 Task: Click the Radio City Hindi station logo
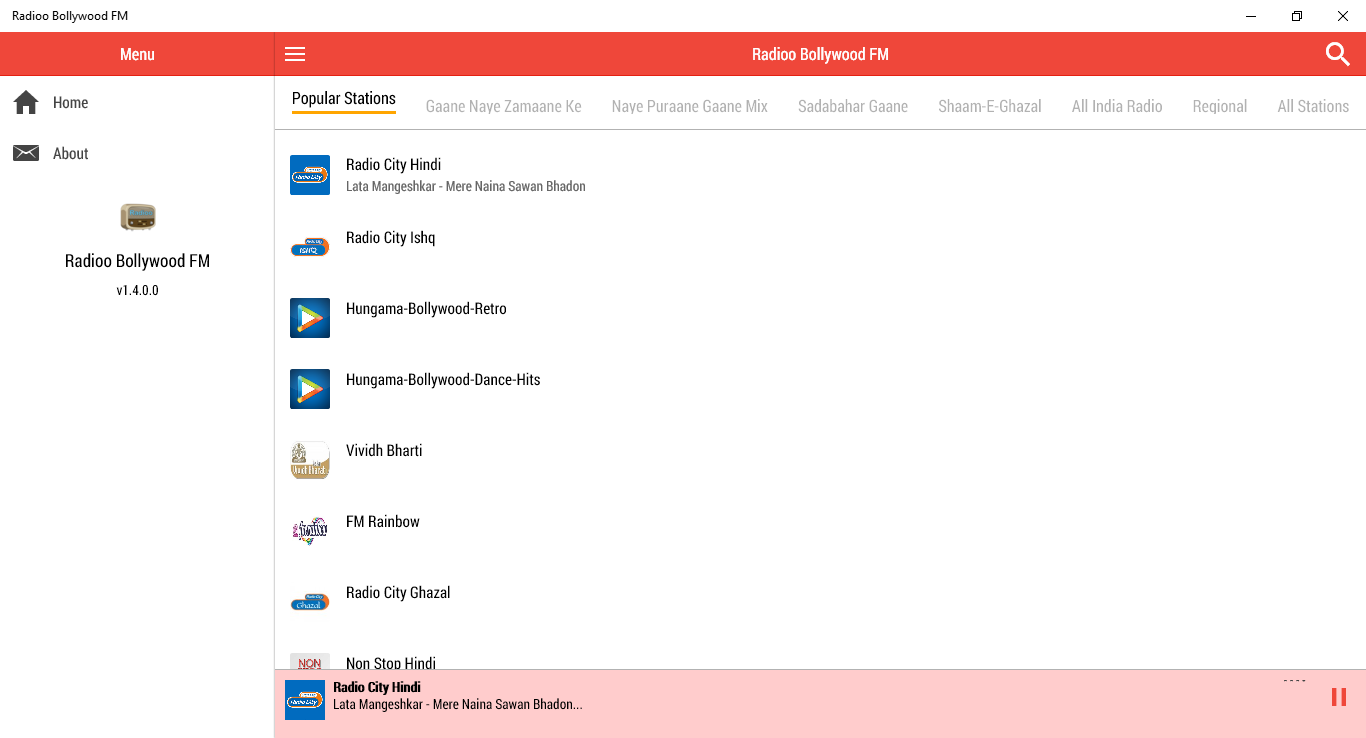coord(310,175)
